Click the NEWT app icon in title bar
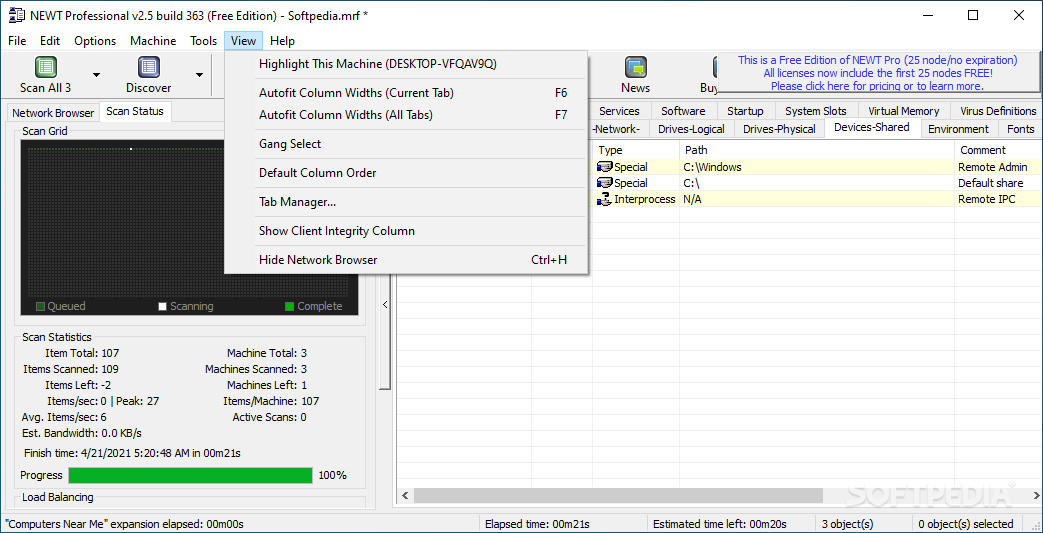 [x=15, y=15]
